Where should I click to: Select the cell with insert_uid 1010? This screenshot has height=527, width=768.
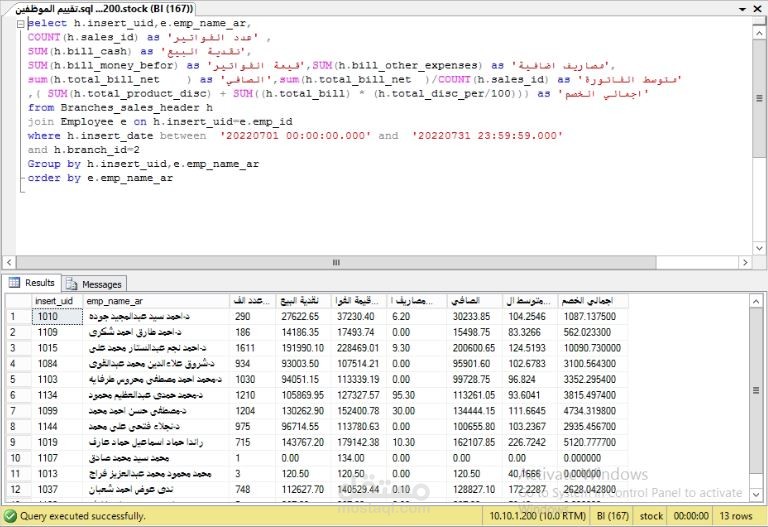point(57,316)
